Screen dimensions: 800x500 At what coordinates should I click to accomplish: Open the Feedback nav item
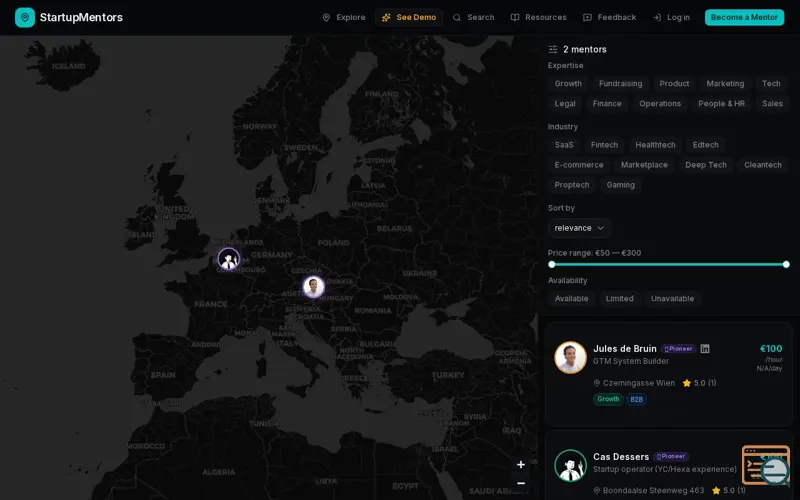pos(610,17)
